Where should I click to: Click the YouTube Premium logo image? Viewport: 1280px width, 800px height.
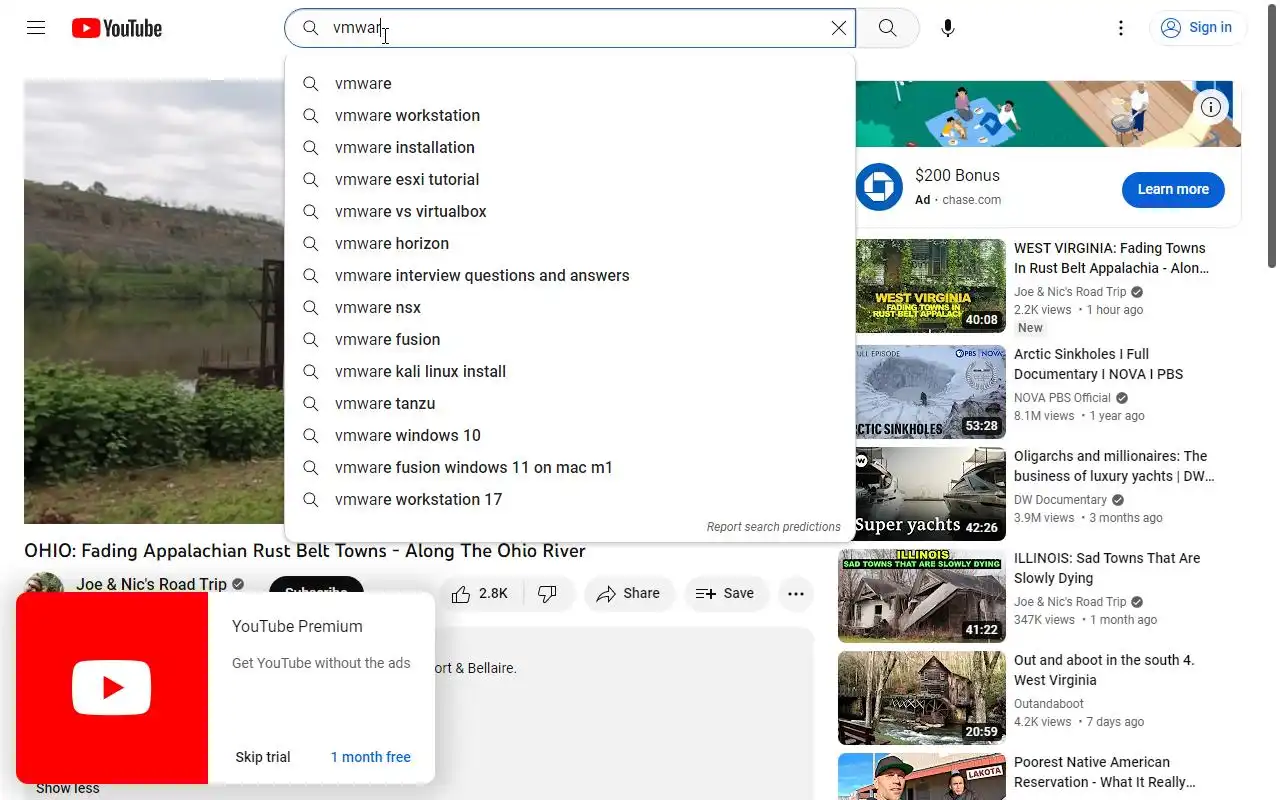[112, 688]
